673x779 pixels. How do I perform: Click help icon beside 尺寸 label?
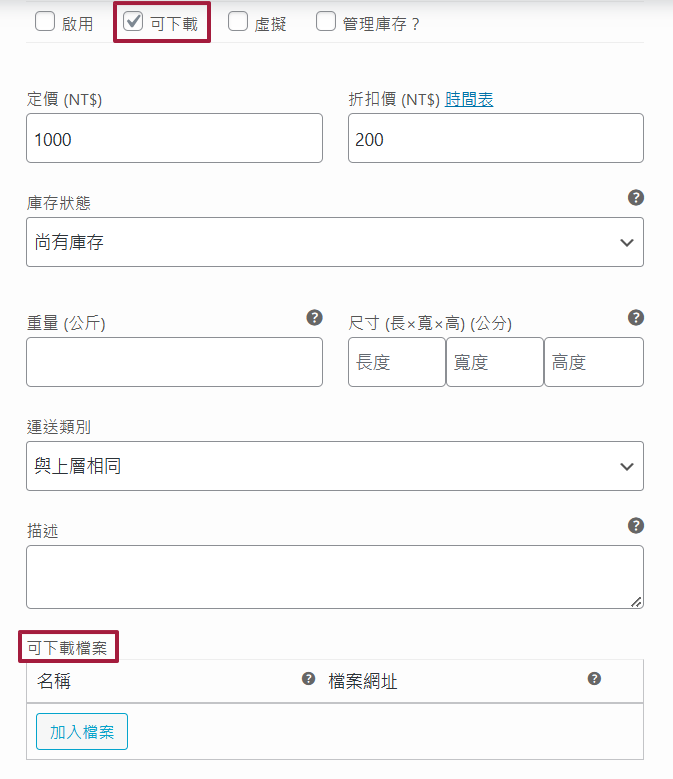point(635,318)
